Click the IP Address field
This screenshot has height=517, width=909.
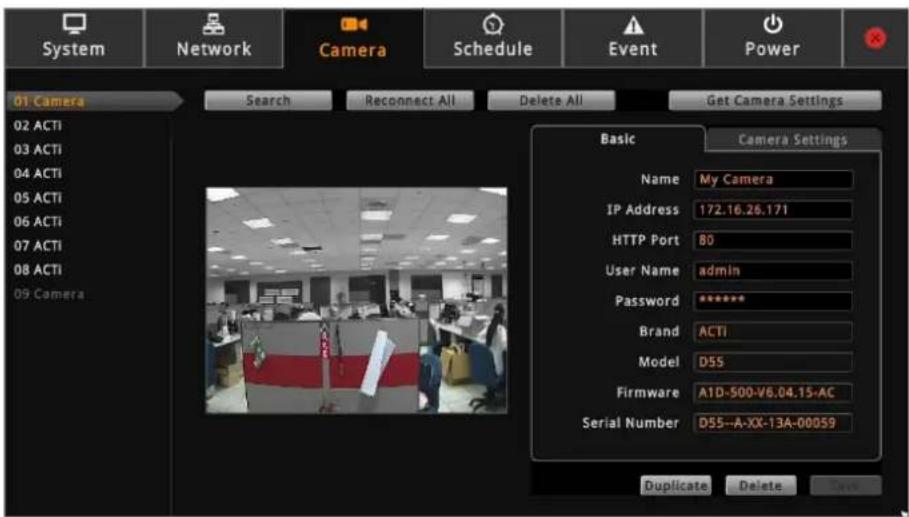(x=773, y=210)
